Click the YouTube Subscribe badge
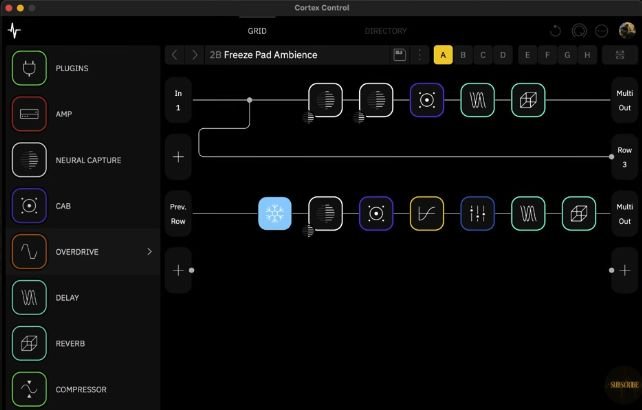This screenshot has width=642, height=410. pos(624,385)
